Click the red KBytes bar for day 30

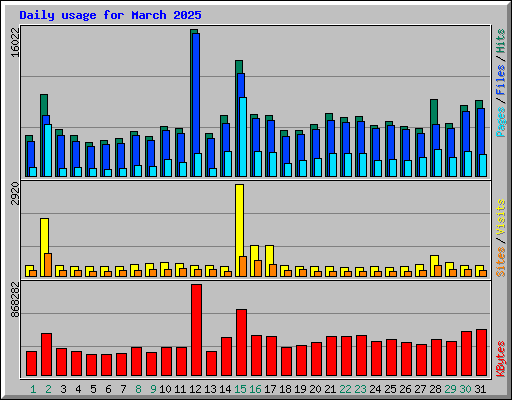pyautogui.click(x=466, y=354)
